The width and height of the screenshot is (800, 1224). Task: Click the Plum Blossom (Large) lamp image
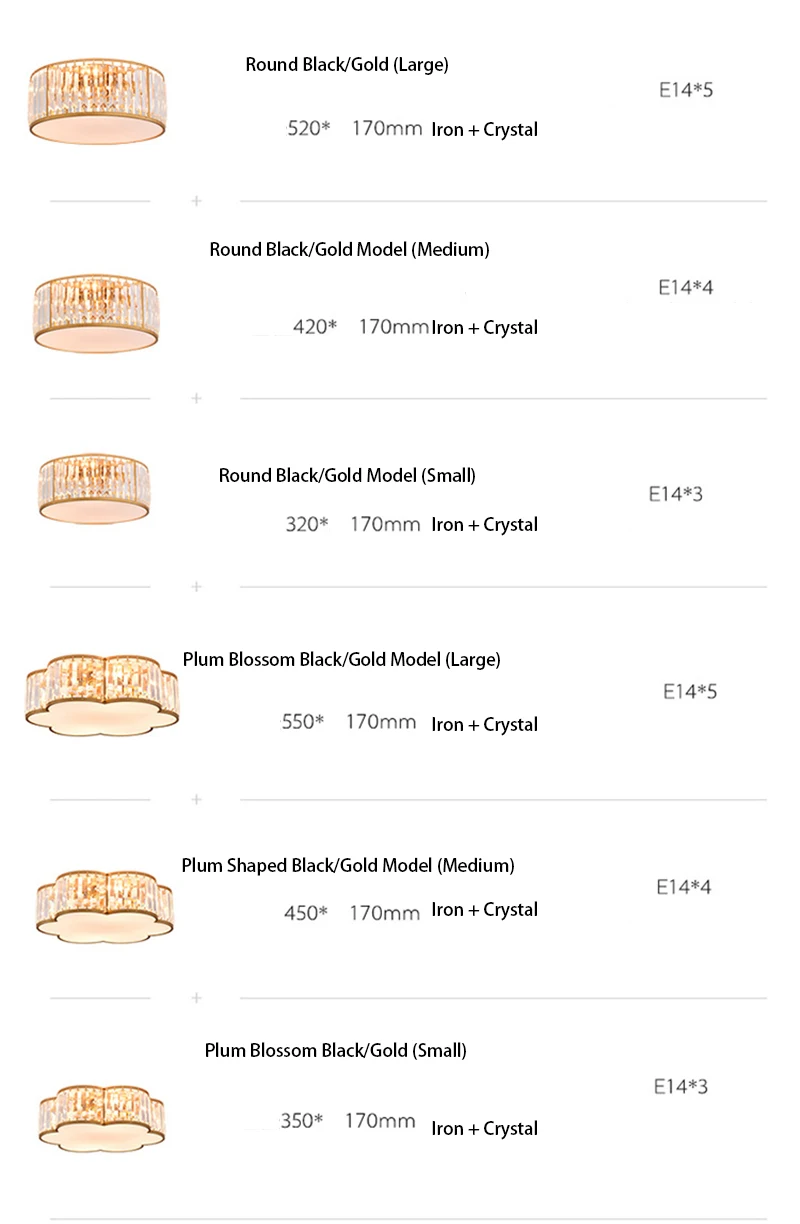coord(101,692)
